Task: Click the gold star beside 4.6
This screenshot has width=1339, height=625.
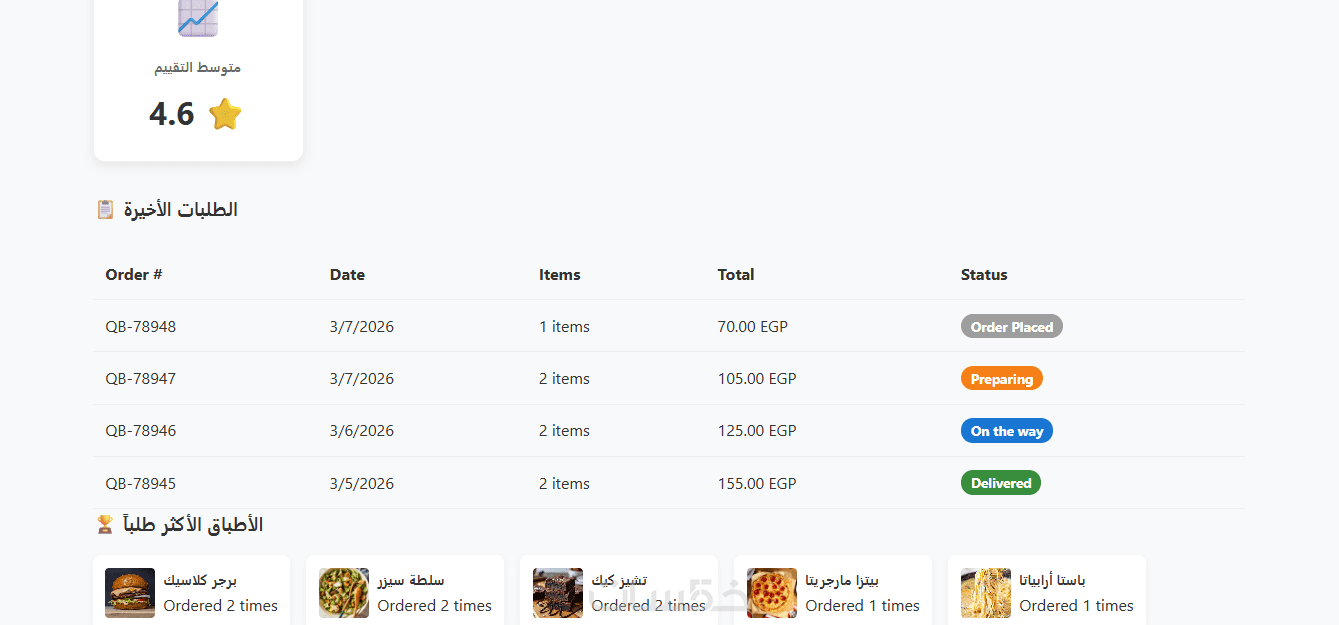Action: [x=225, y=114]
